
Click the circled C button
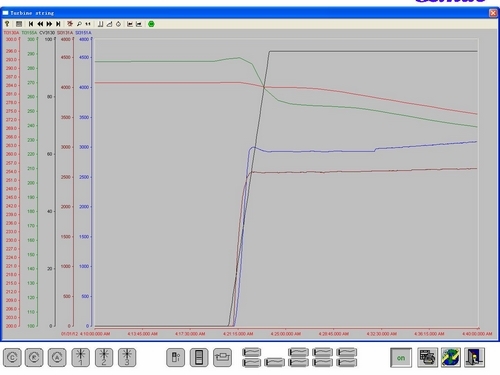(x=12, y=358)
